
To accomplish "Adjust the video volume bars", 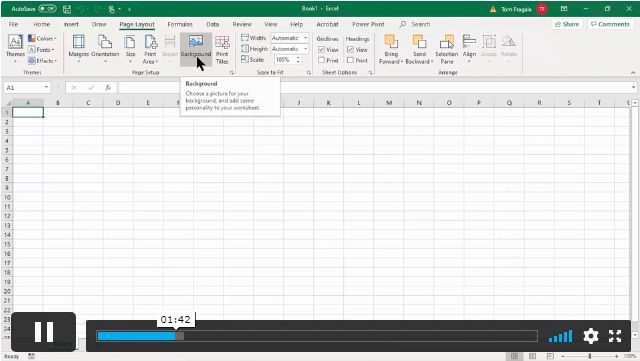I will coord(560,336).
